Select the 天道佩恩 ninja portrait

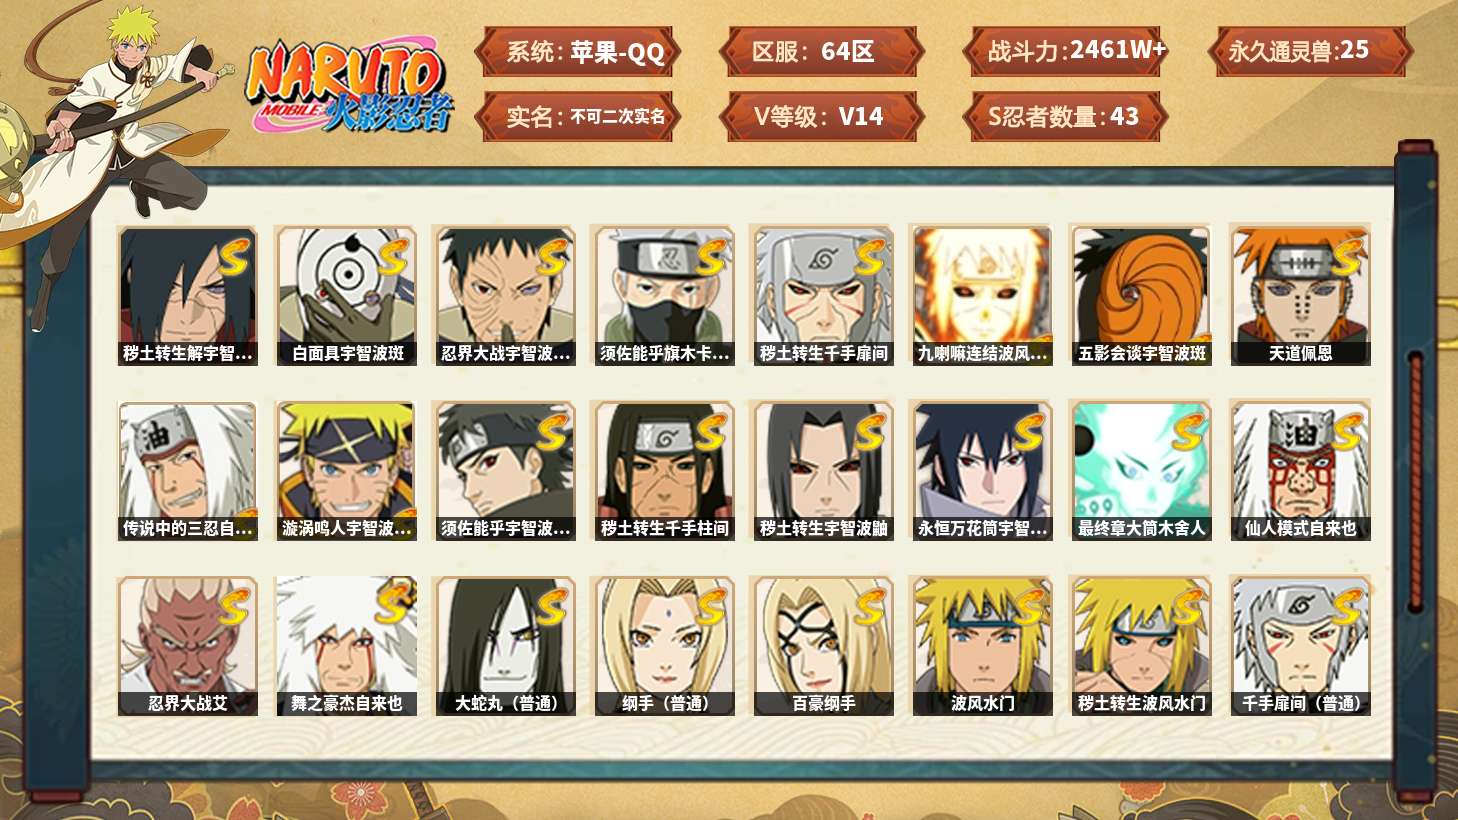[x=1300, y=295]
